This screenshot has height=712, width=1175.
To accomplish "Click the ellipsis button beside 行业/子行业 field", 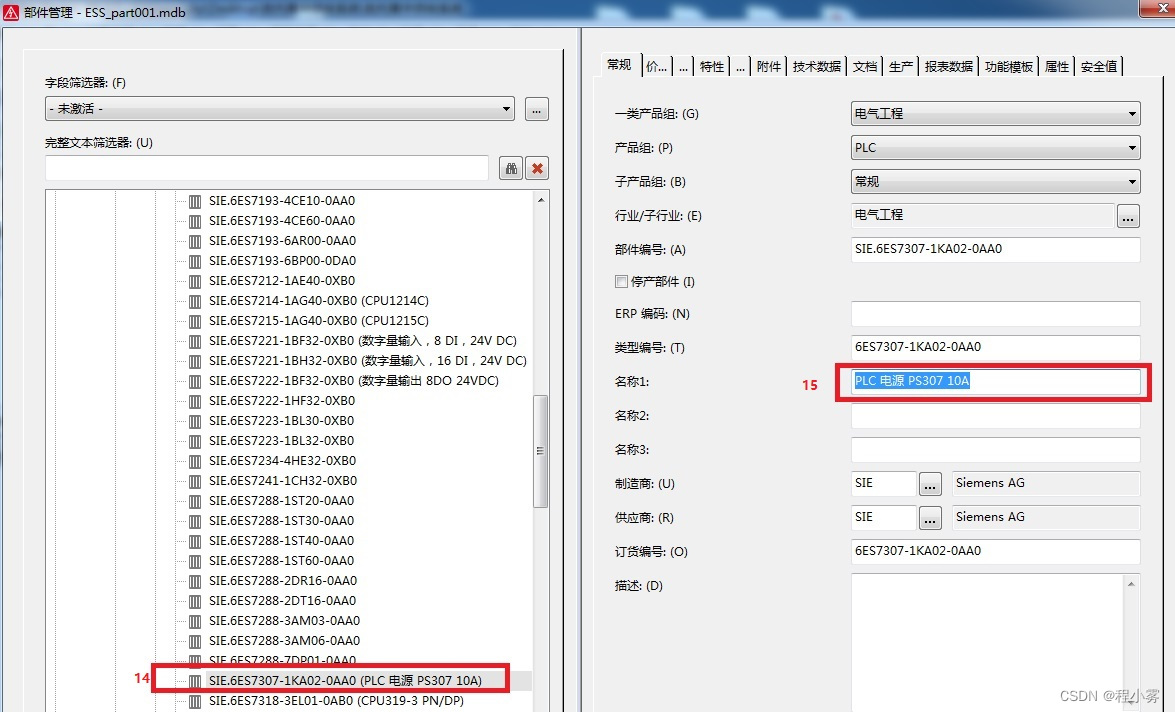I will 1128,215.
